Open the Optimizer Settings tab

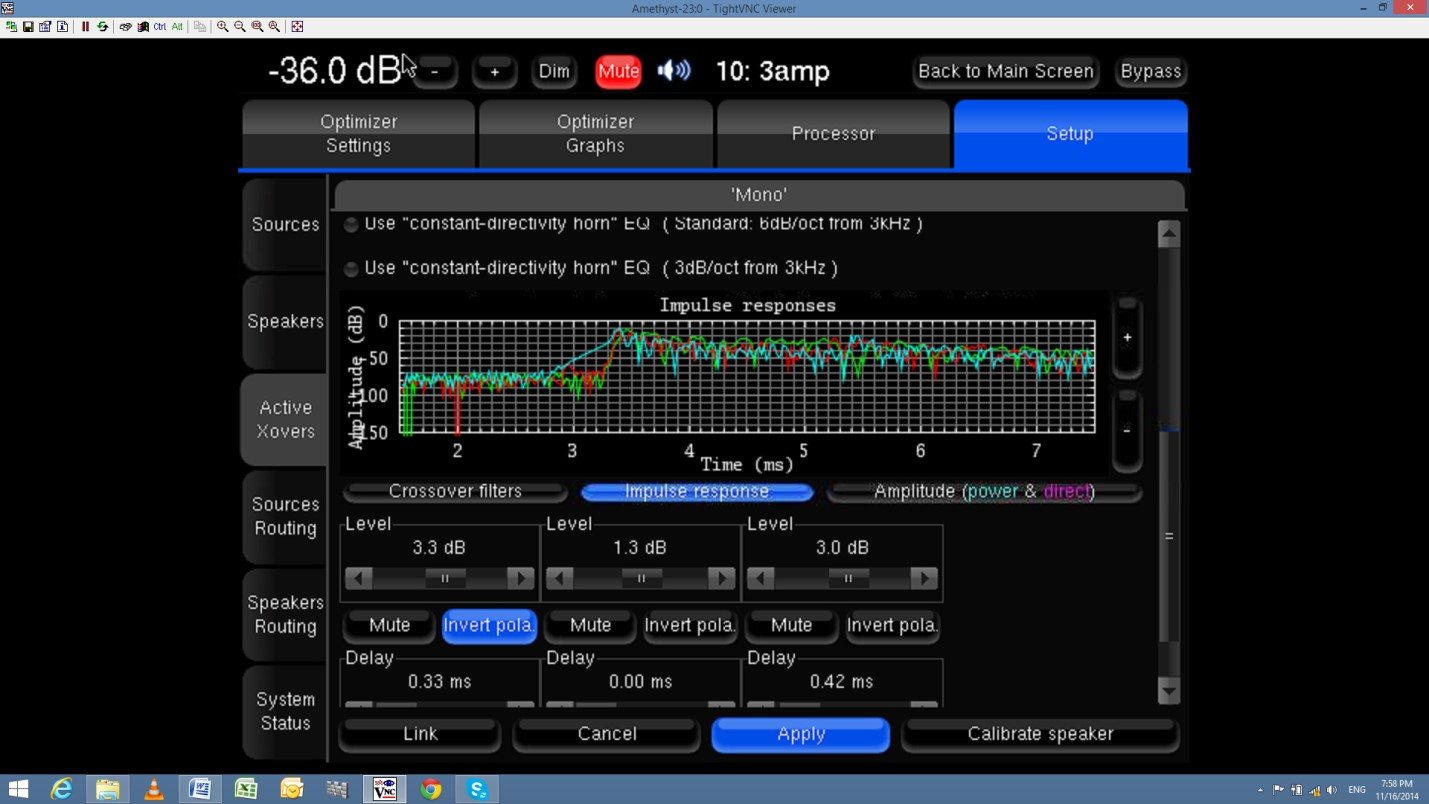pyautogui.click(x=358, y=134)
